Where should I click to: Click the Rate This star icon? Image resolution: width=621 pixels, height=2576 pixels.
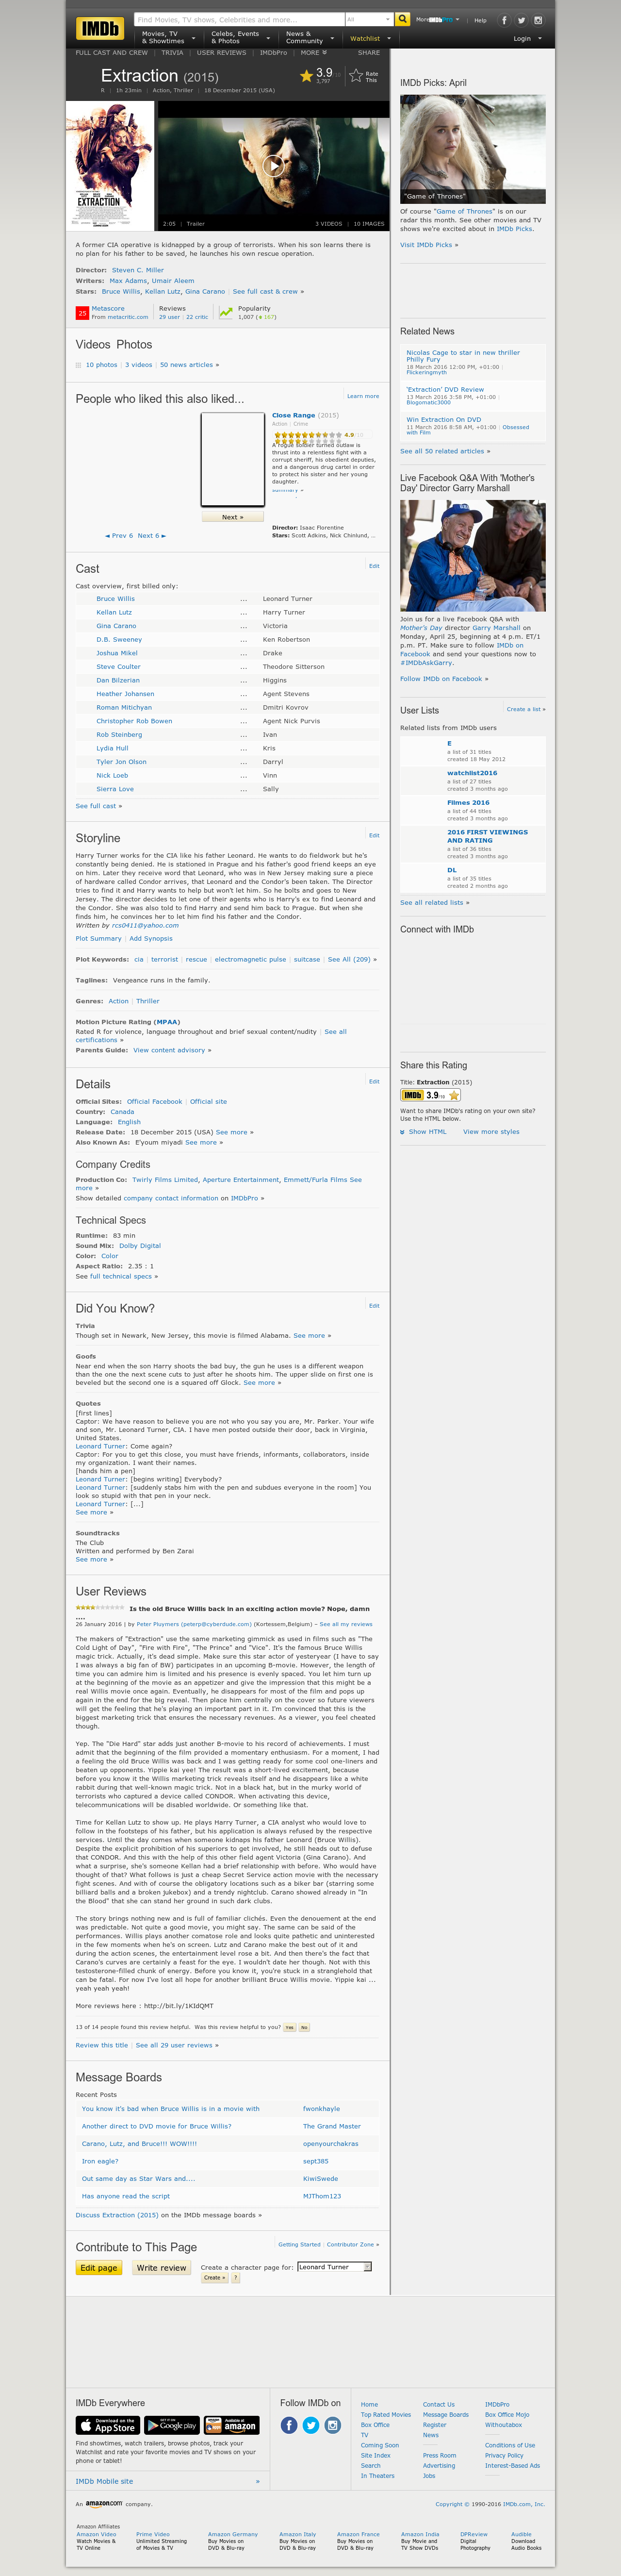(356, 75)
